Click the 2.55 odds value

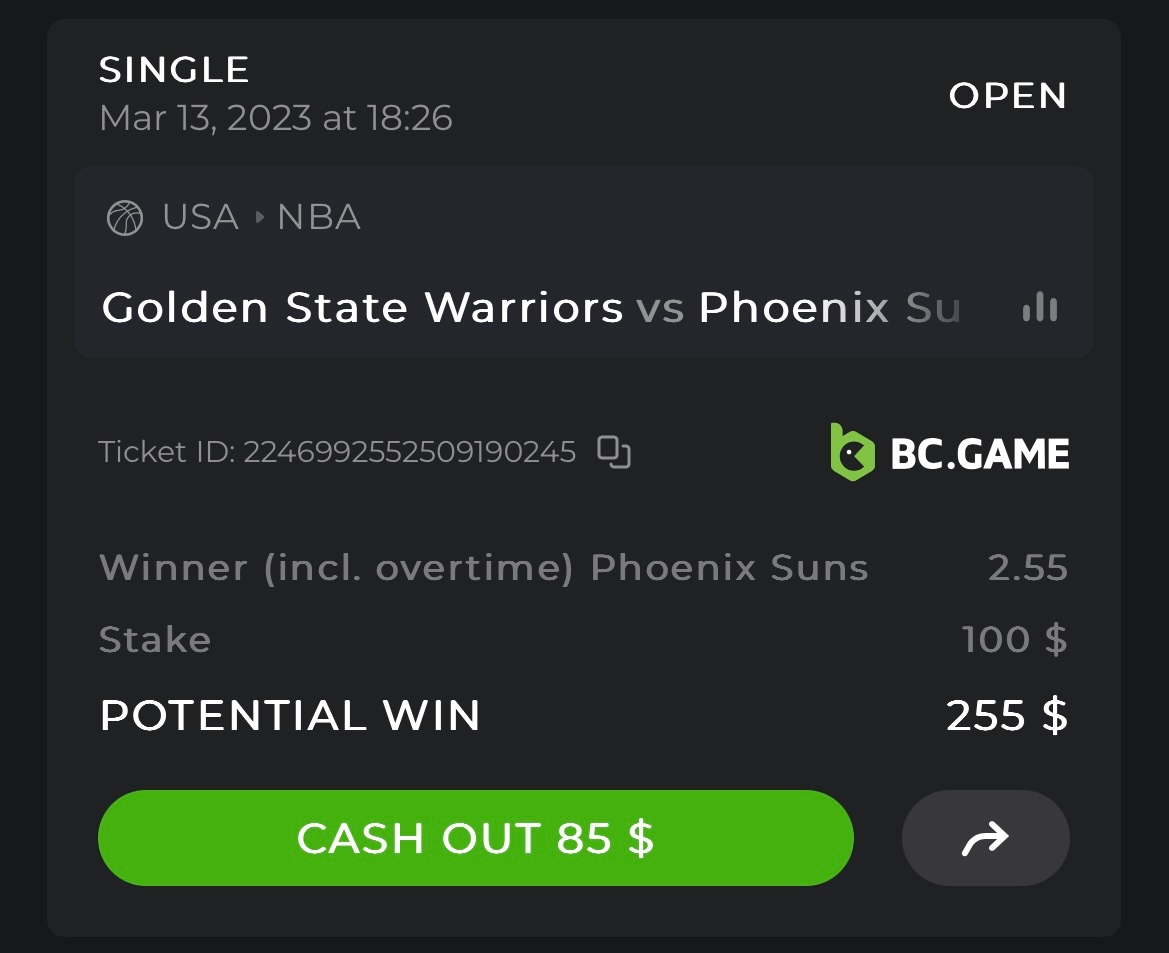[1028, 568]
